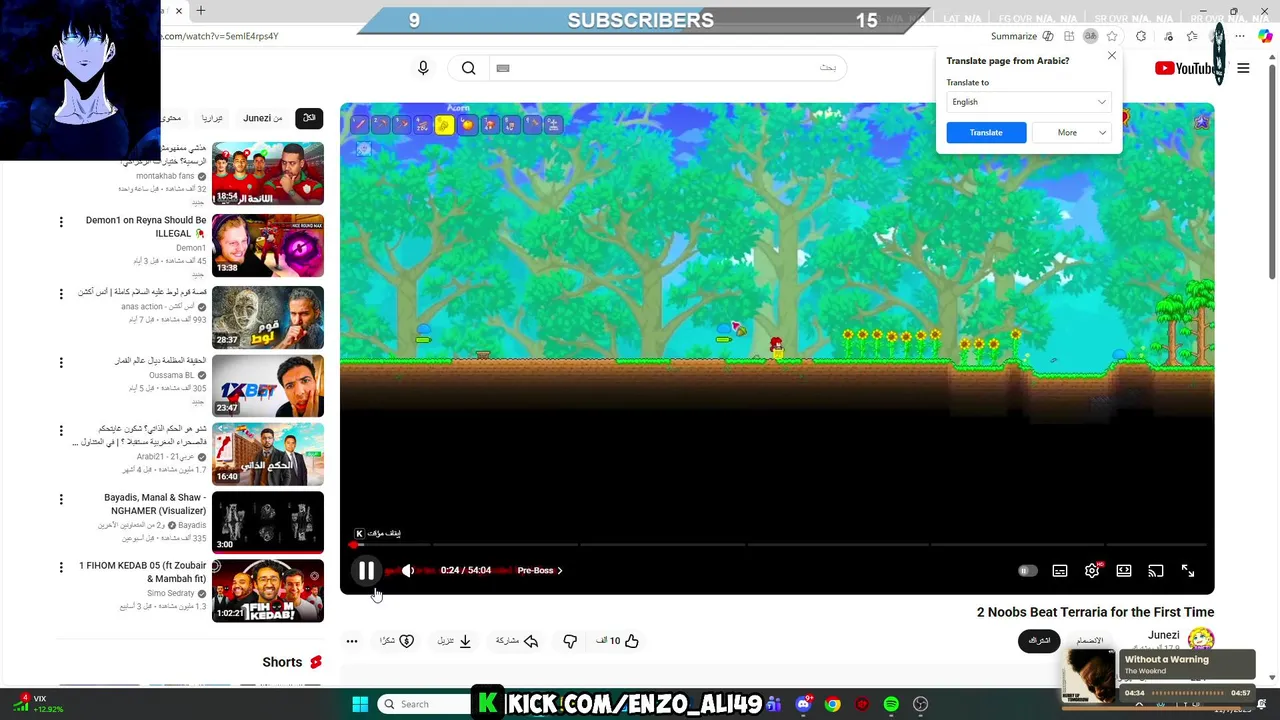Viewport: 1280px width, 720px height.
Task: Open Discord from the taskbar
Action: pyautogui.click(x=803, y=704)
